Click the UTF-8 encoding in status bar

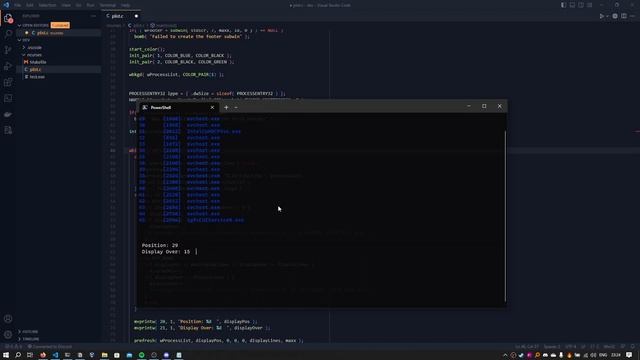click(x=571, y=347)
